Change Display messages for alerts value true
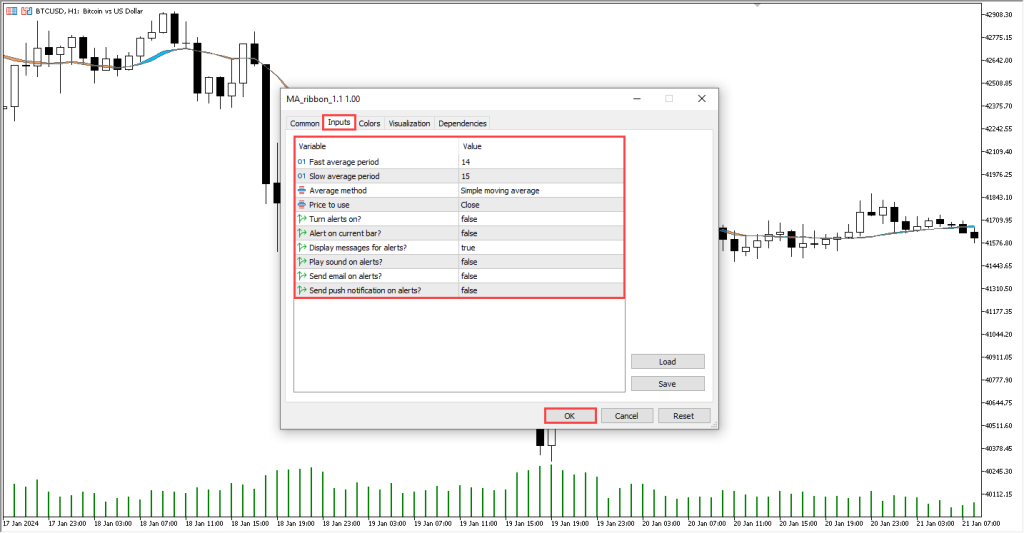 [x=541, y=248]
